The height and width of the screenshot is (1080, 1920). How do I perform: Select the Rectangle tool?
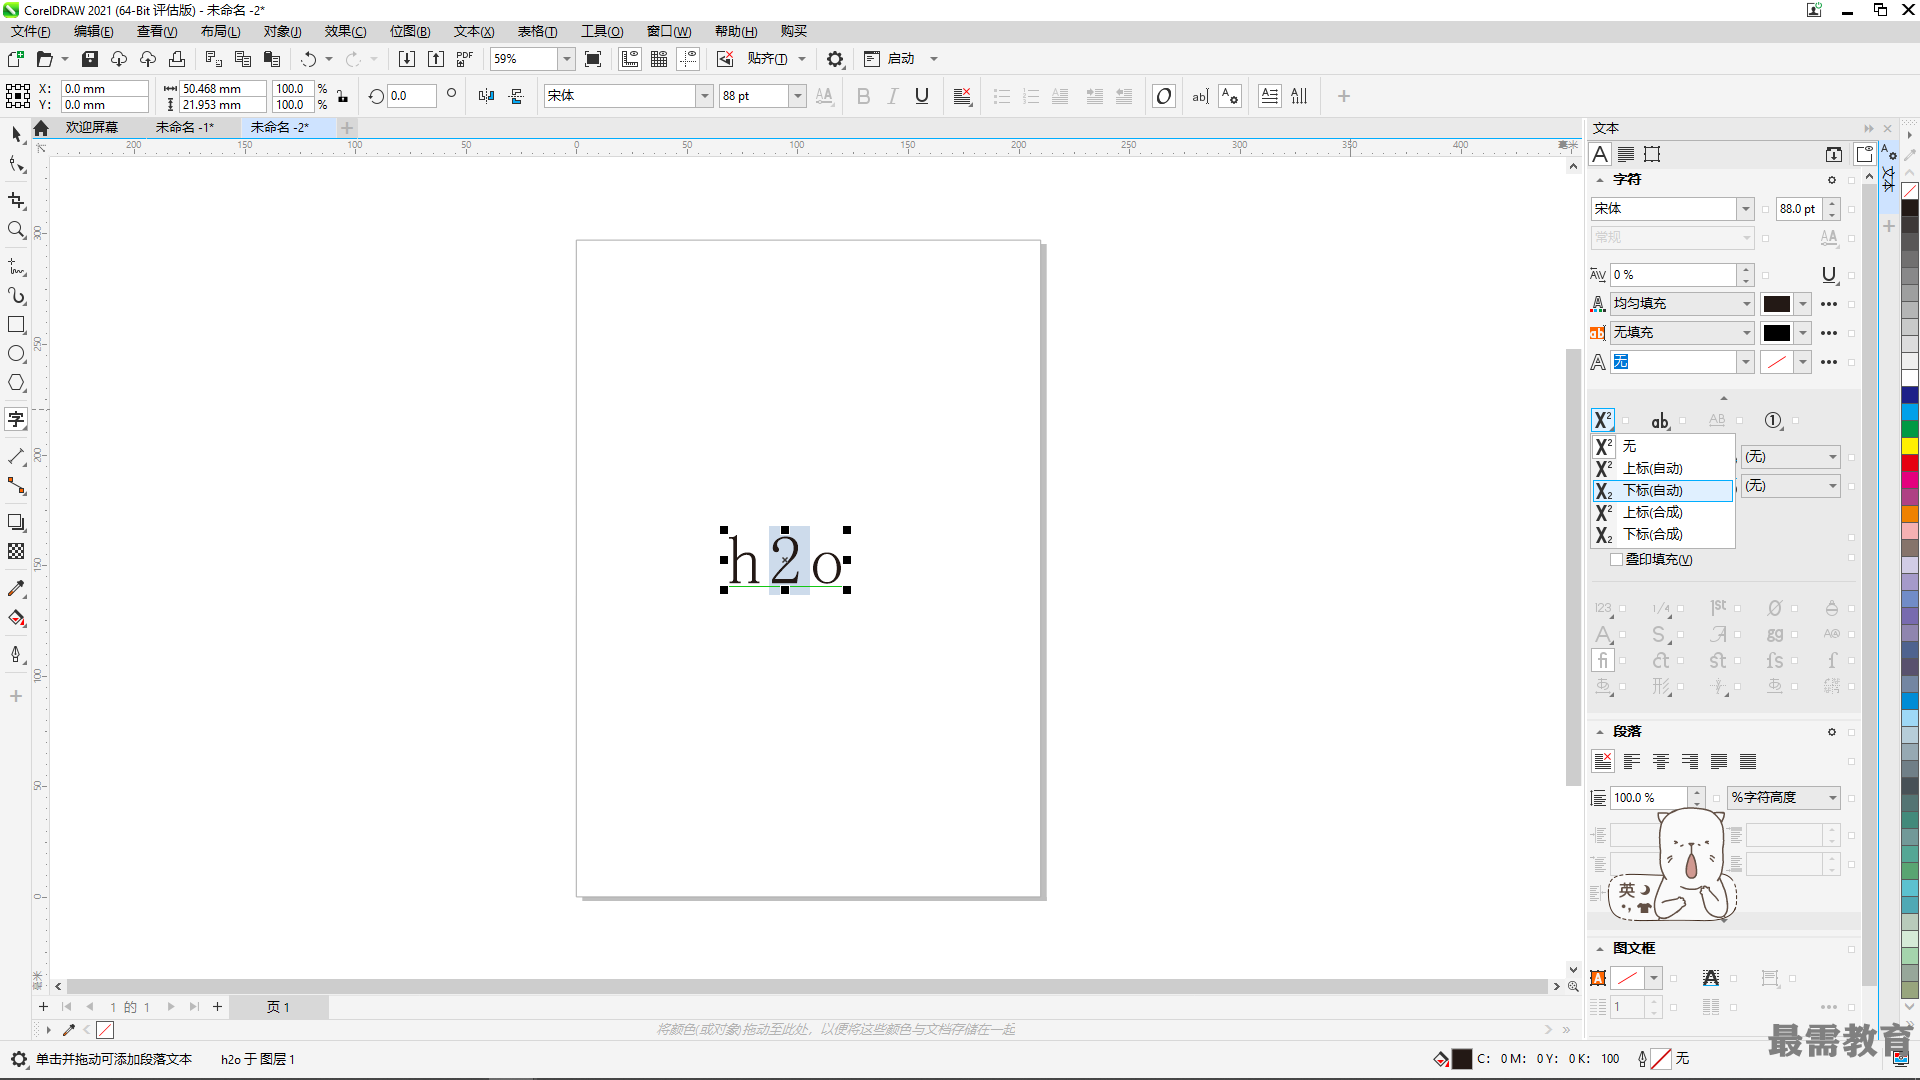tap(16, 325)
